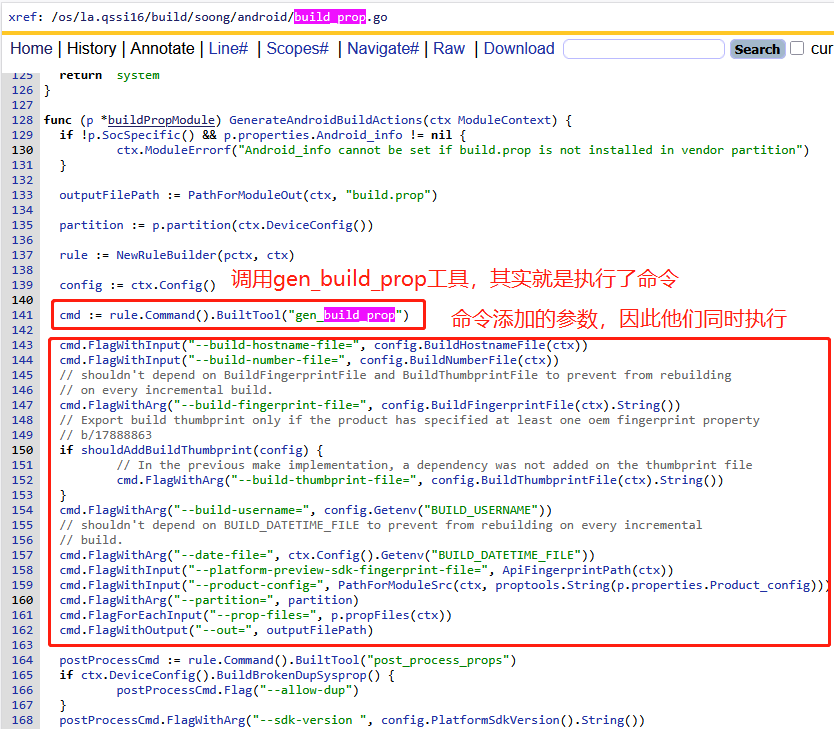Download the build_prop.go file
This screenshot has width=834, height=729.
point(519,49)
